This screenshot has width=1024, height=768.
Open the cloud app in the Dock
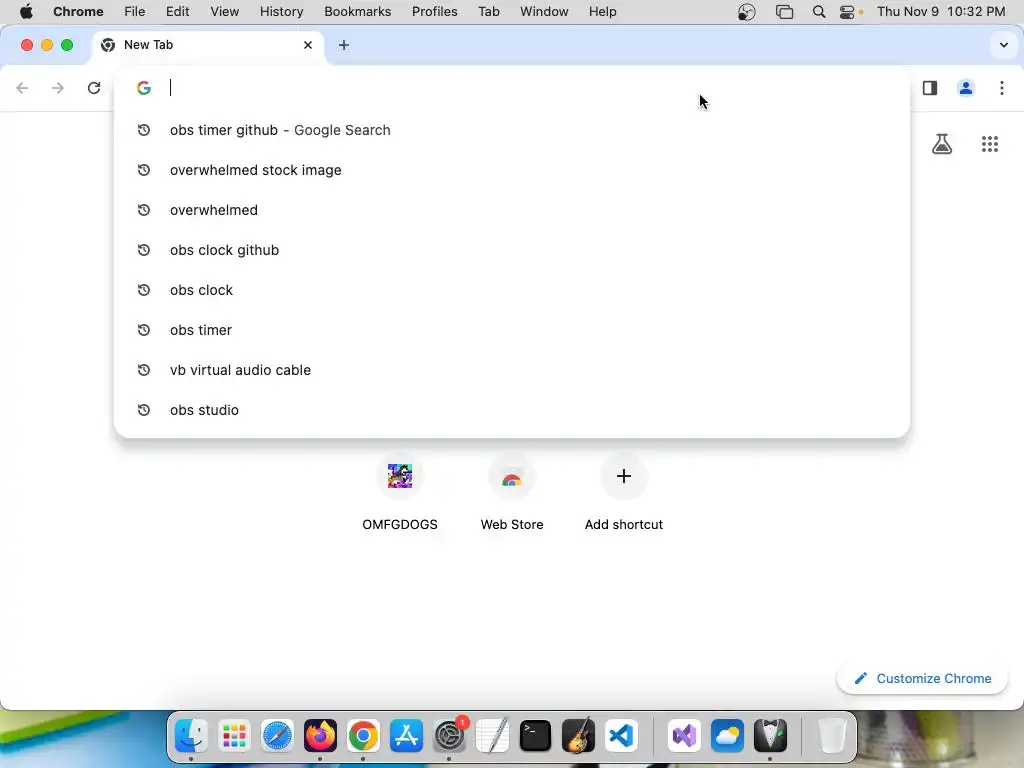(x=728, y=736)
